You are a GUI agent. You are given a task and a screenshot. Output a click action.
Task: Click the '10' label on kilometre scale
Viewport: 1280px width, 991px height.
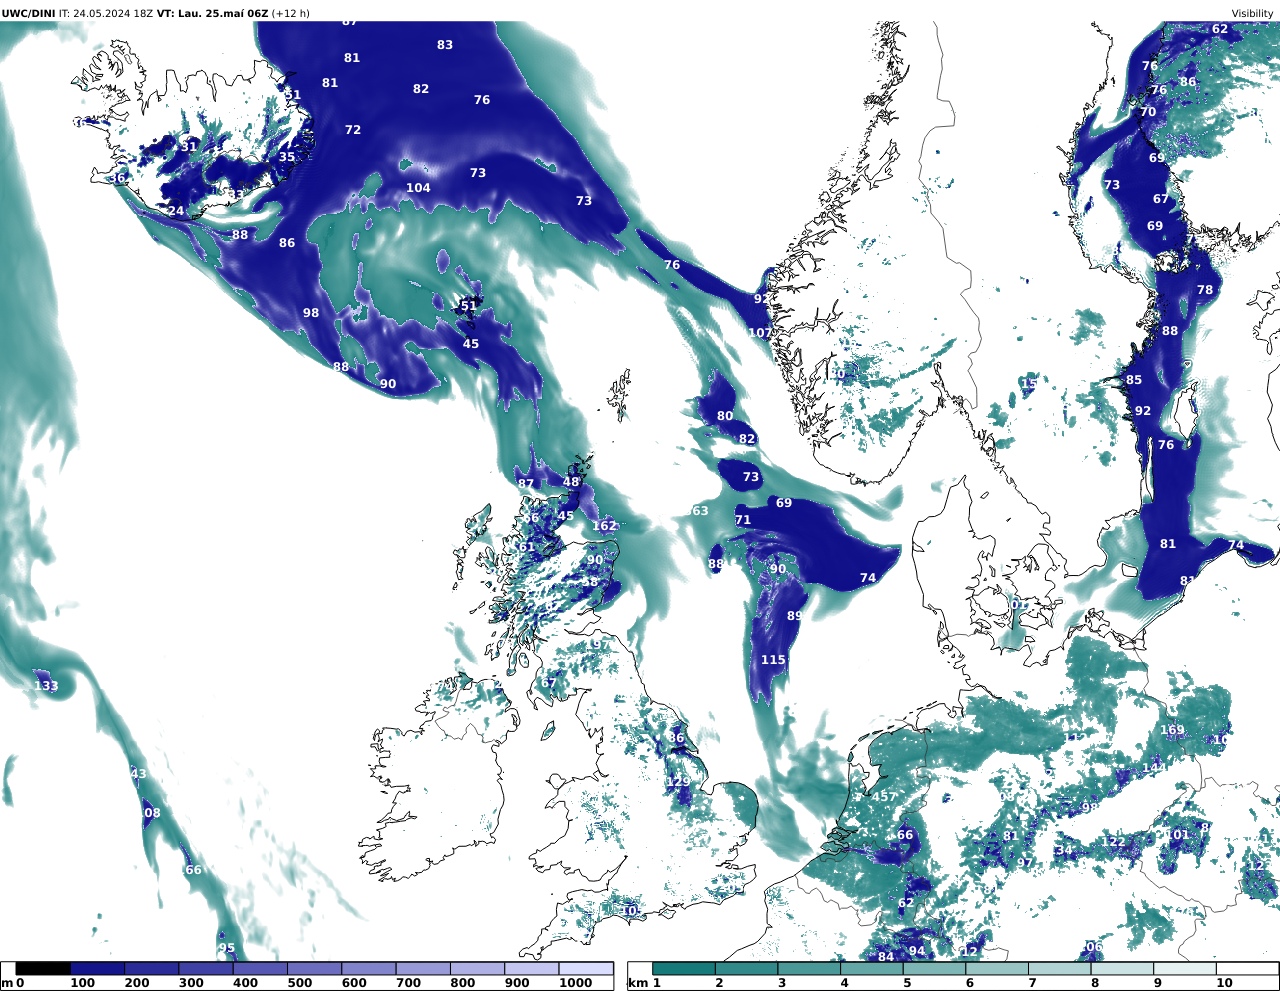pyautogui.click(x=1225, y=983)
